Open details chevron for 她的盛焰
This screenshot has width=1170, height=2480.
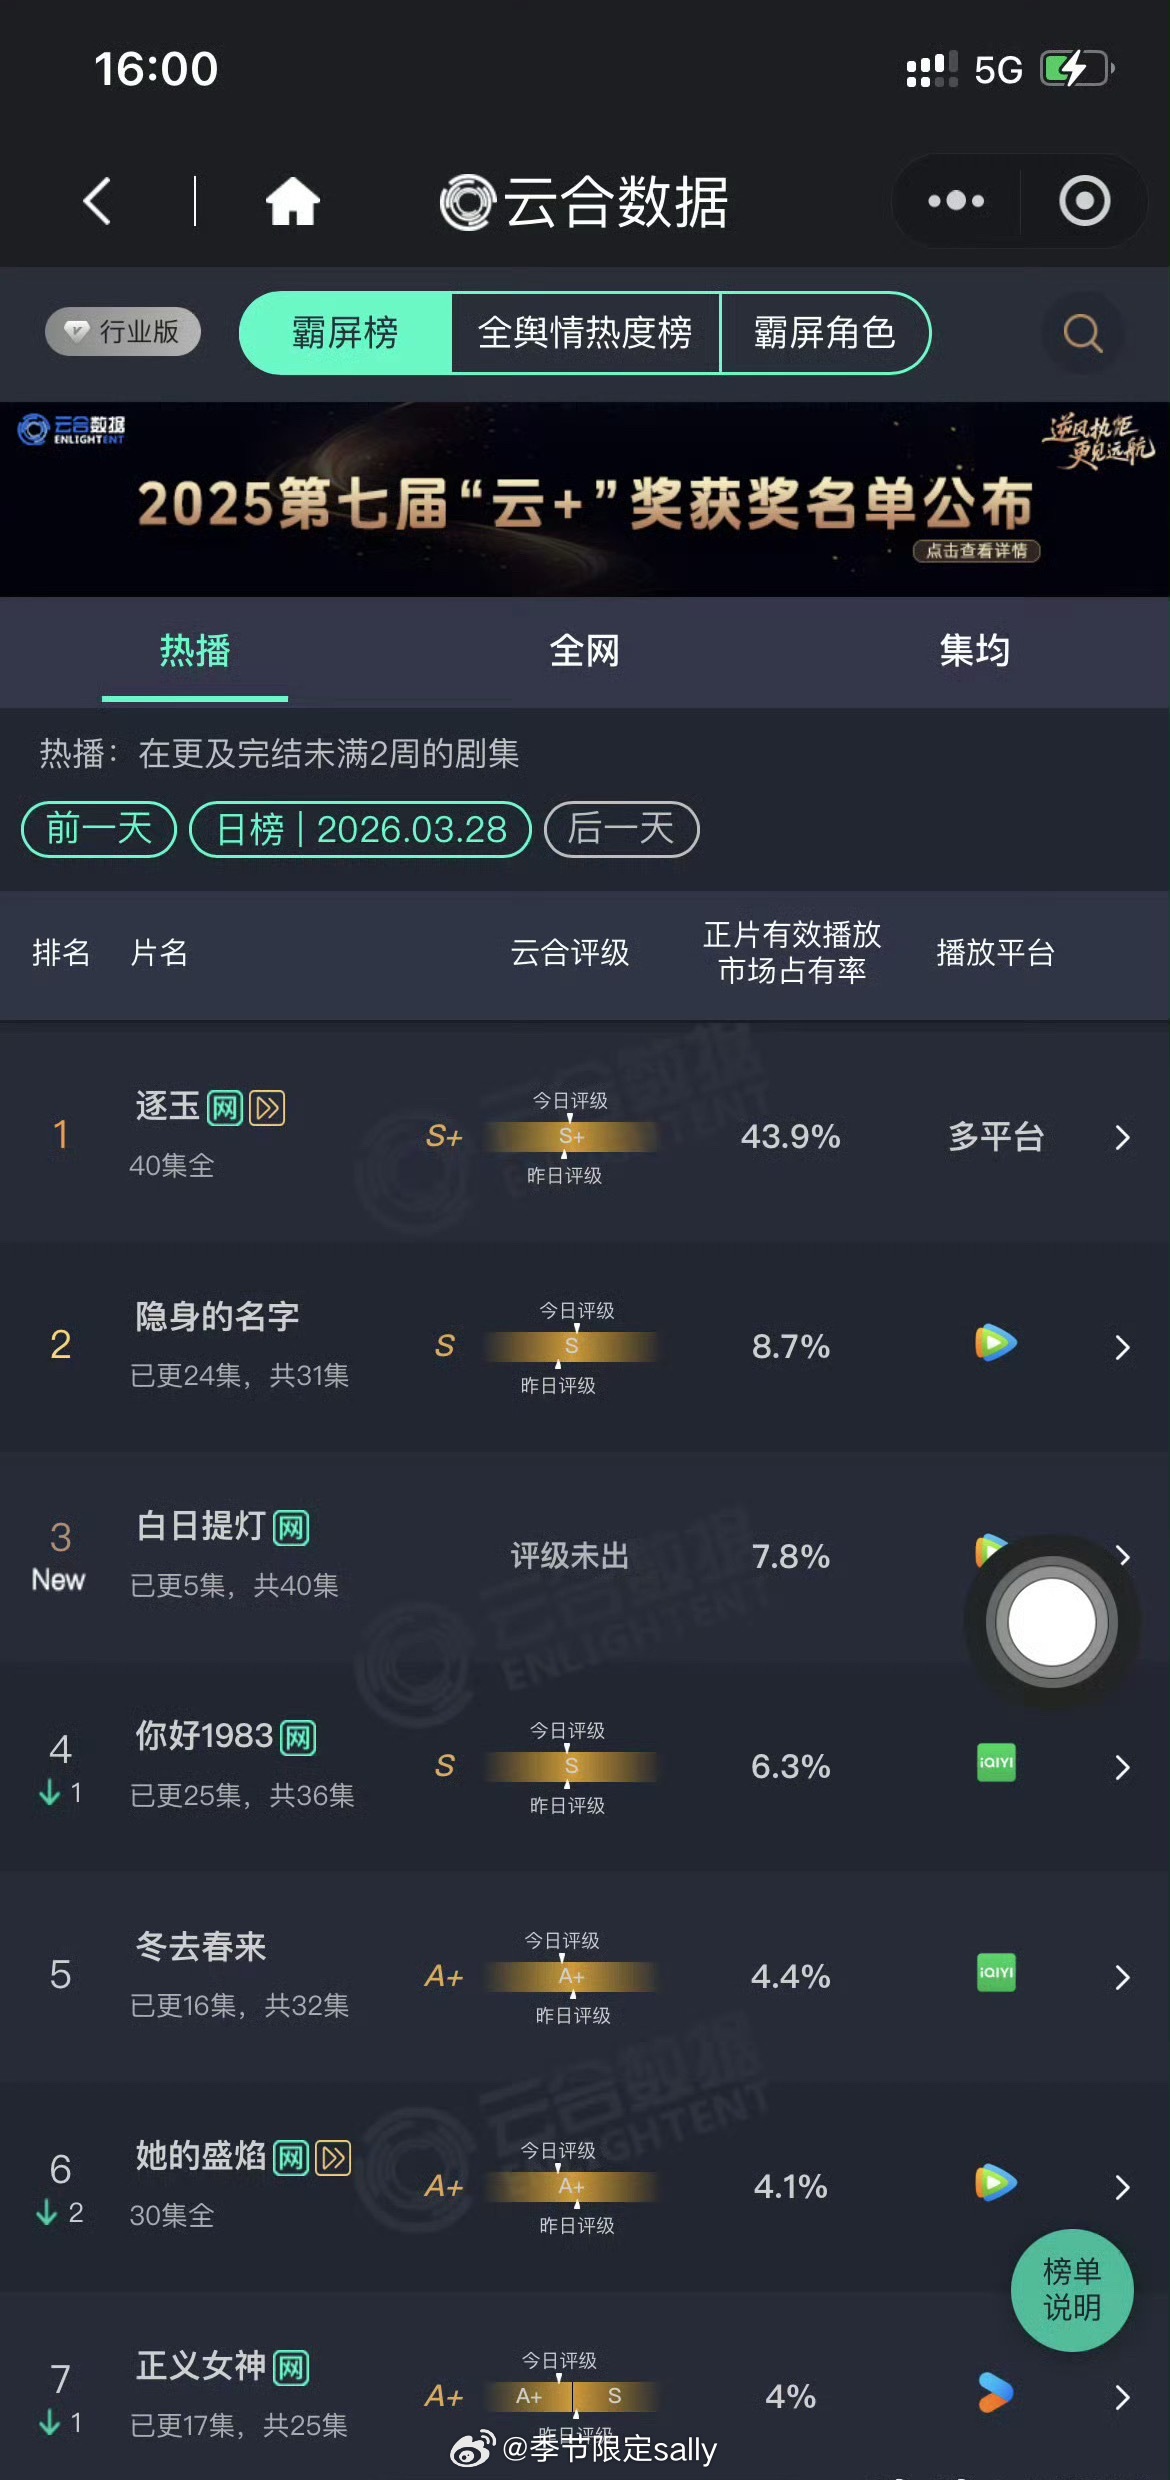(1120, 2185)
